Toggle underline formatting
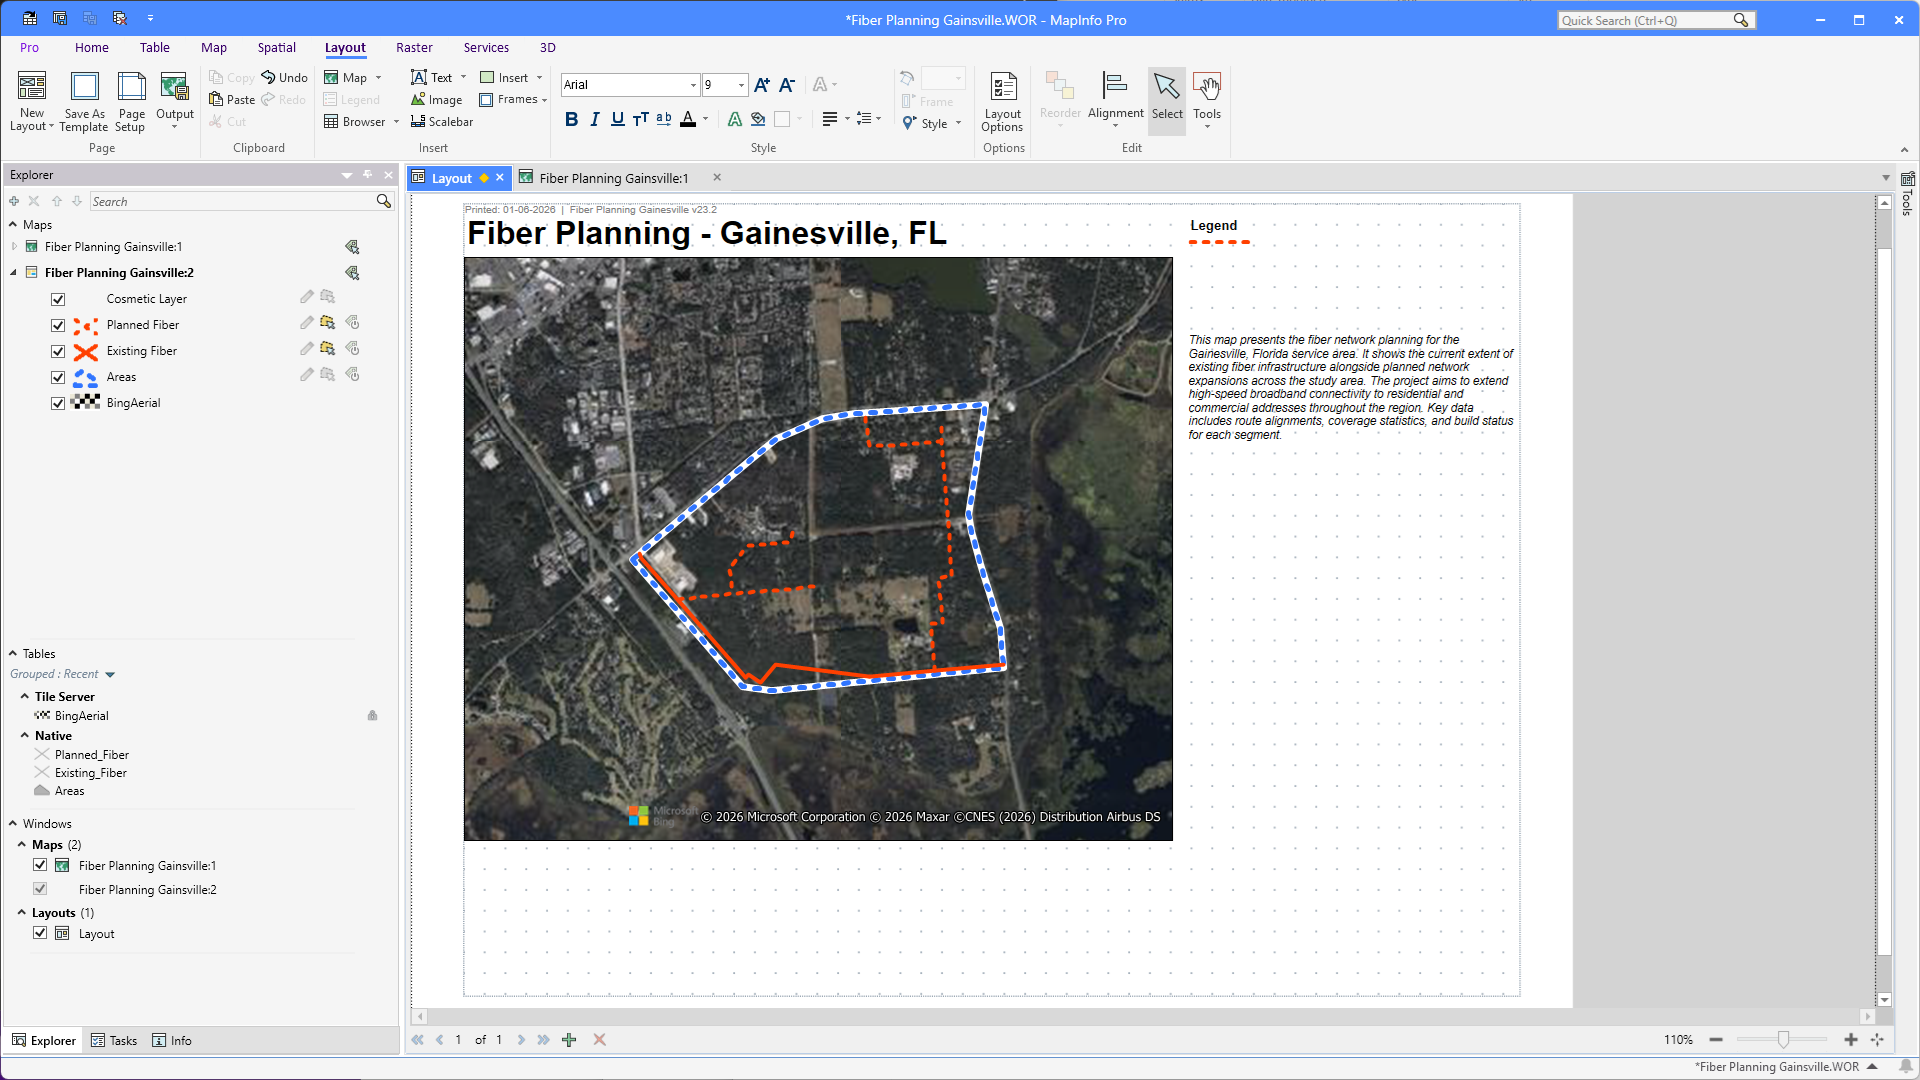This screenshot has height=1080, width=1920. 618,119
